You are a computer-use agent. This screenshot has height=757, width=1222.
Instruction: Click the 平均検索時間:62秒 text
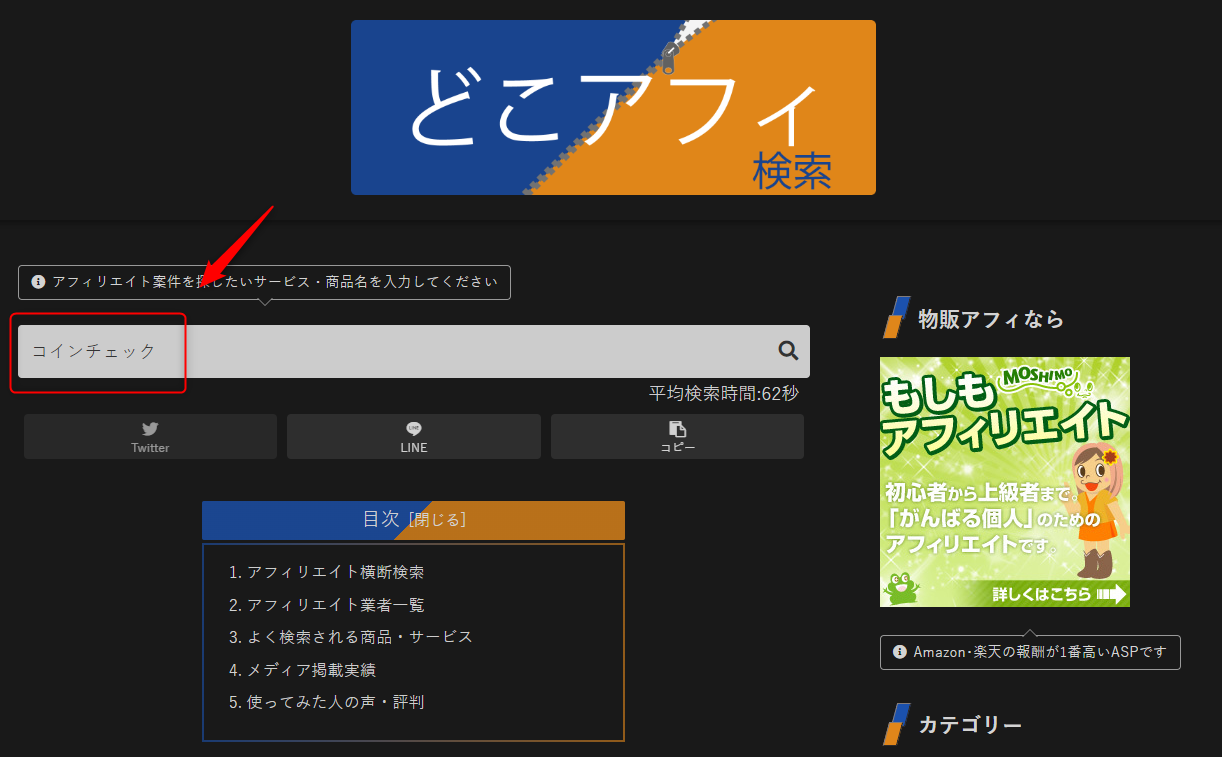[724, 393]
